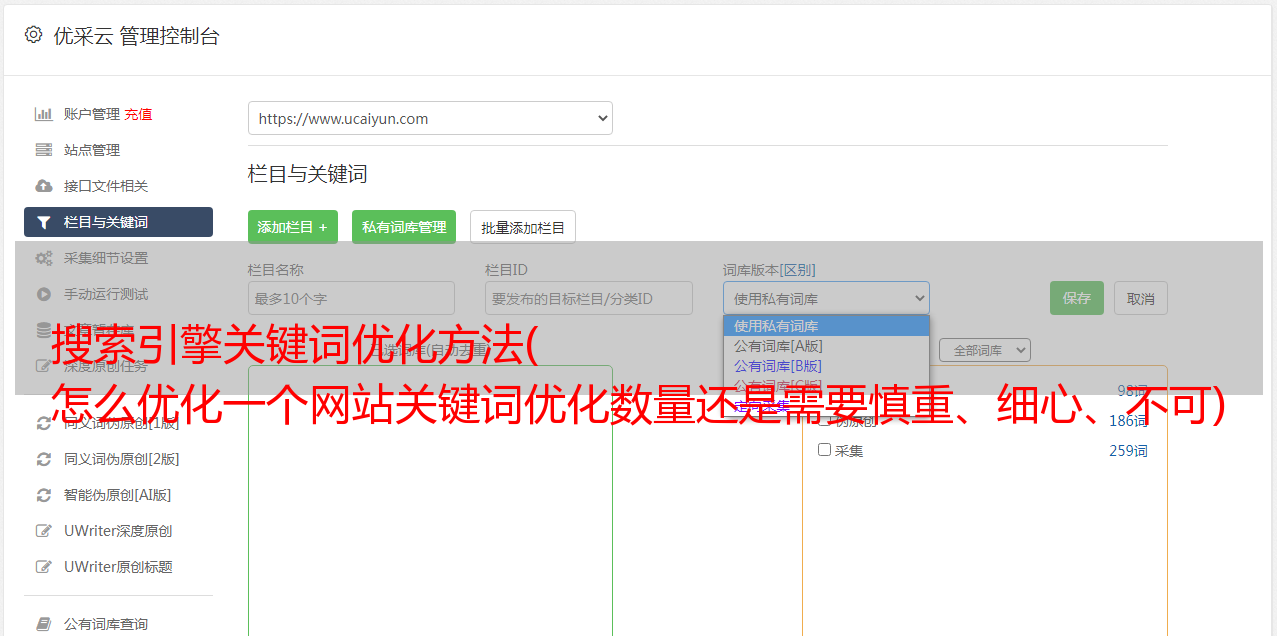Click the bar-chart icon for 账户管理
Viewport: 1277px width, 636px height.
(44, 114)
